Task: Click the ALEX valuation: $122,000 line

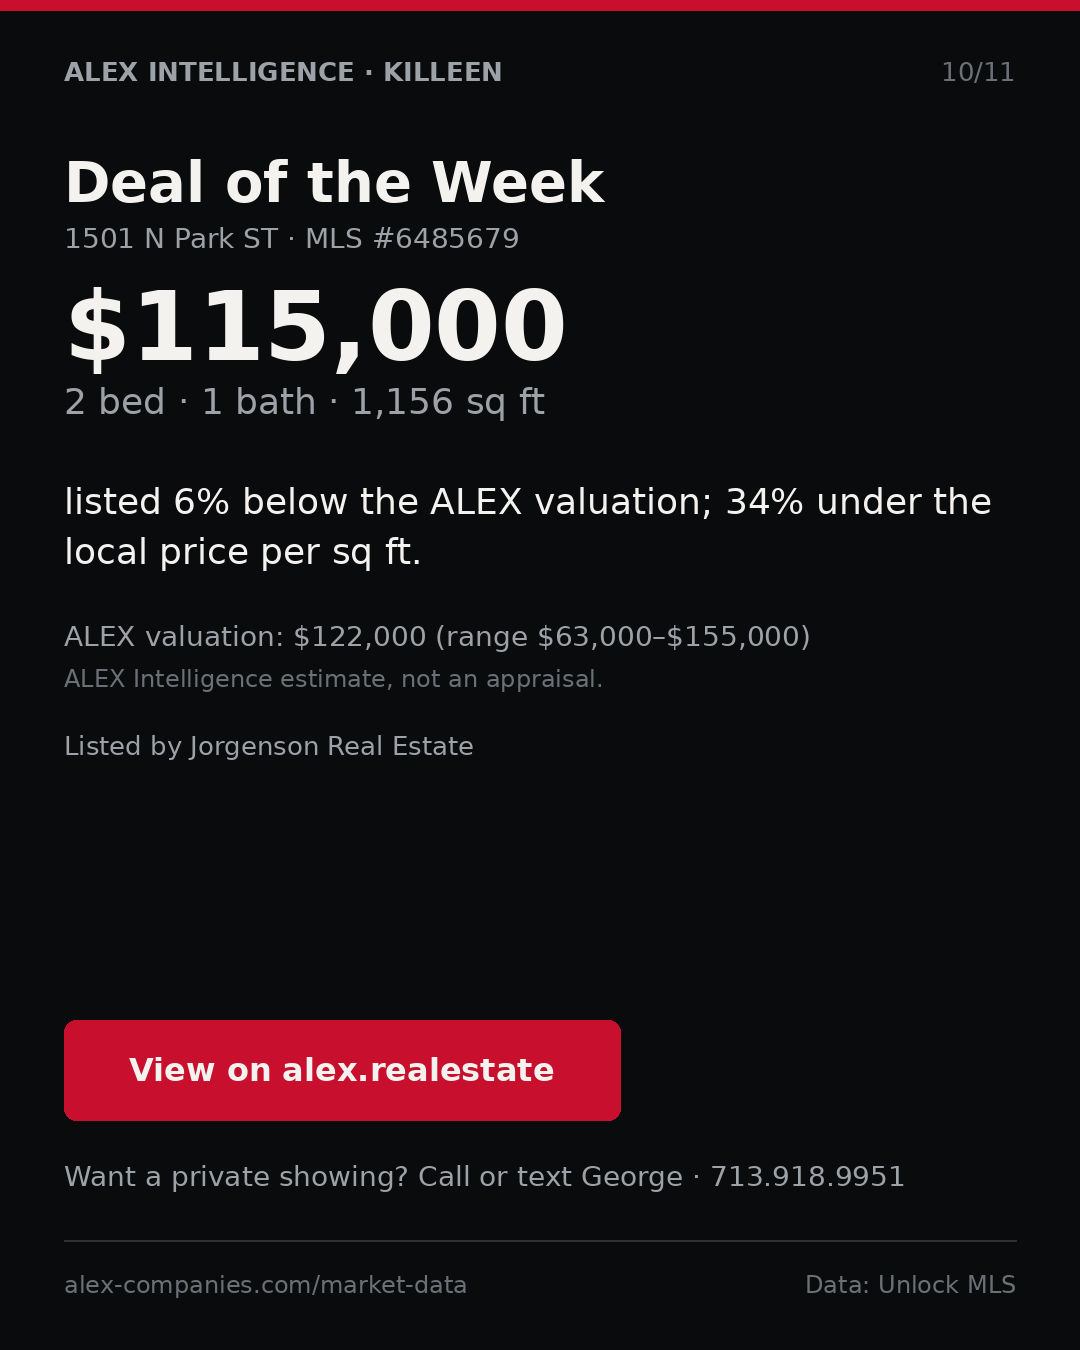Action: tap(245, 637)
